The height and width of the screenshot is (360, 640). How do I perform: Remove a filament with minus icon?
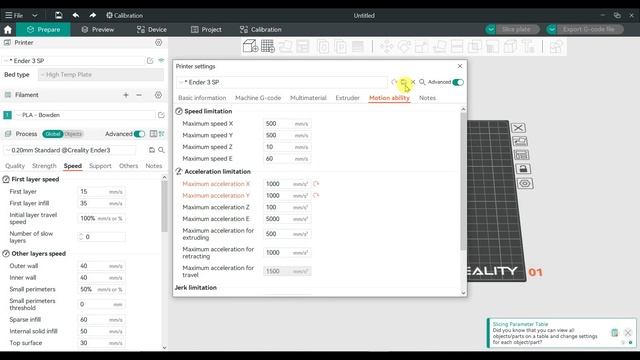coord(139,95)
